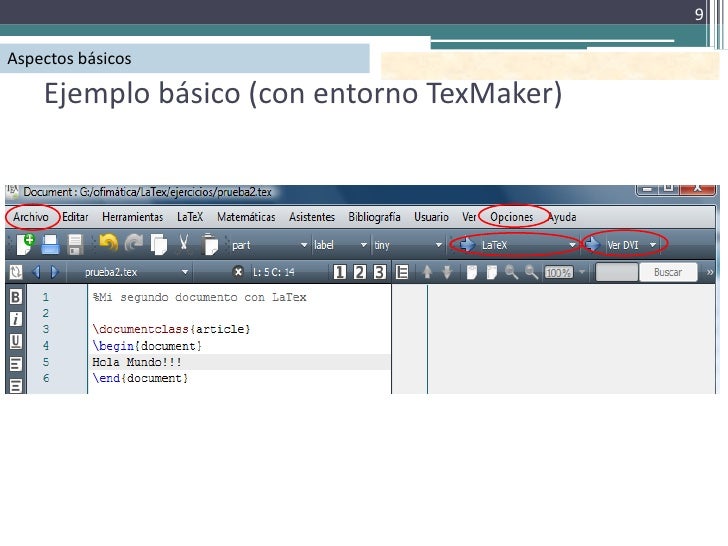Click the viewer up arrow icon
This screenshot has height=546, width=728.
427,272
